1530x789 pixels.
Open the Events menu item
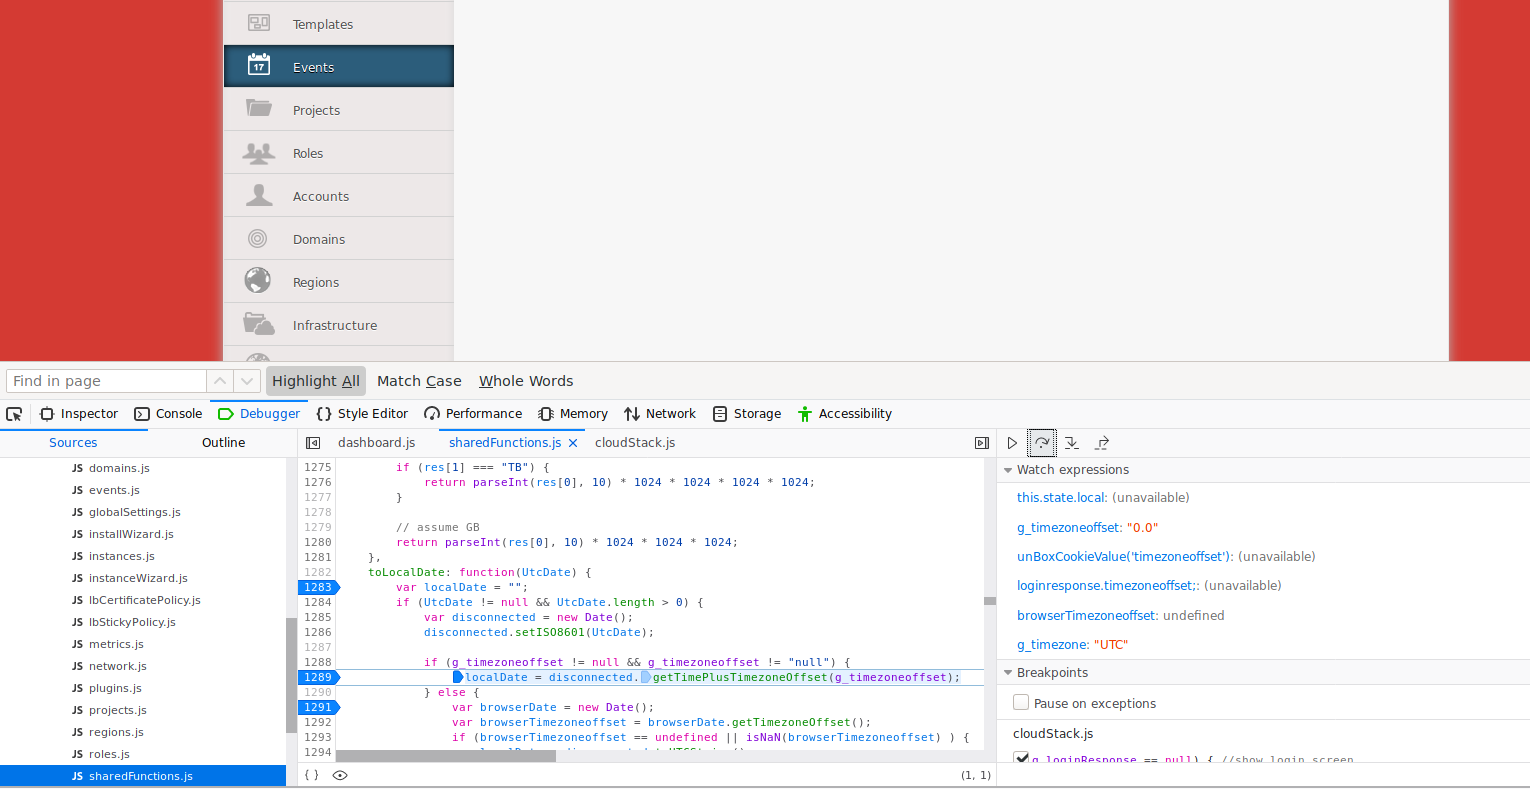[x=339, y=66]
